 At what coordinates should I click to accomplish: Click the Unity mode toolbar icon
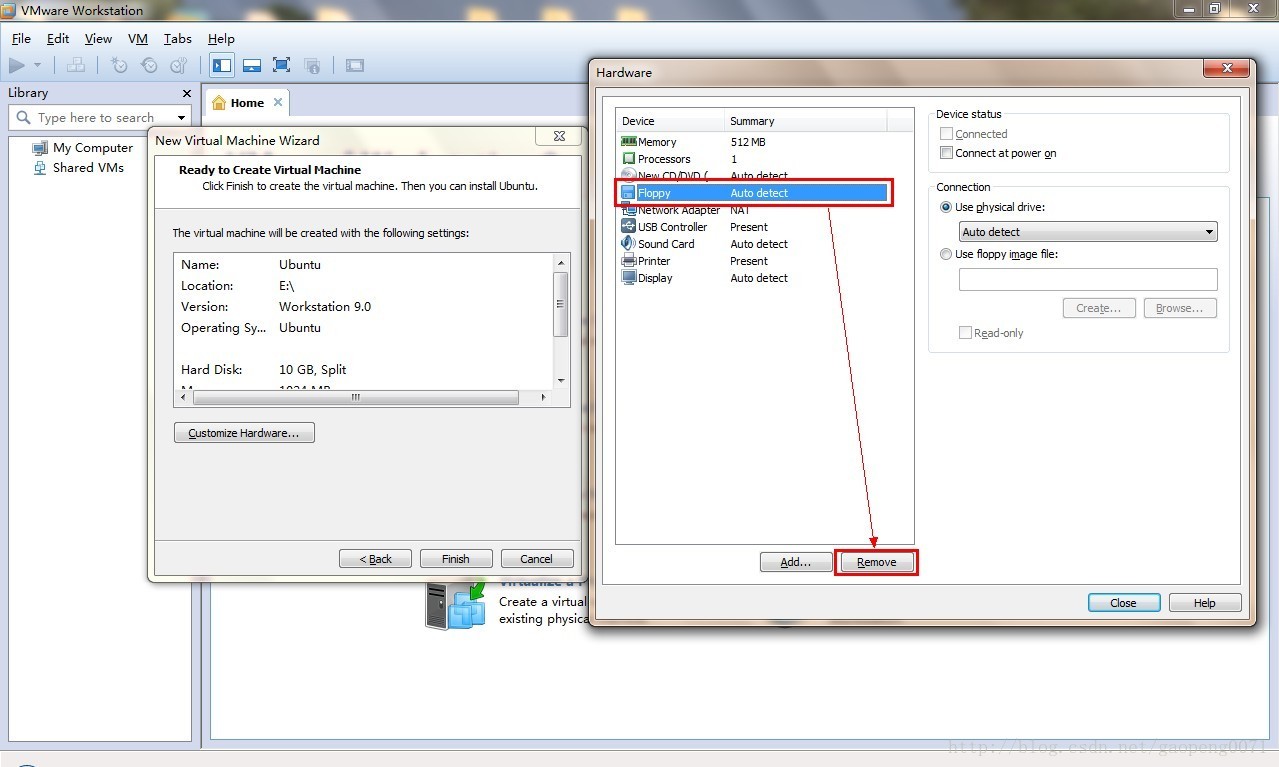click(x=312, y=65)
